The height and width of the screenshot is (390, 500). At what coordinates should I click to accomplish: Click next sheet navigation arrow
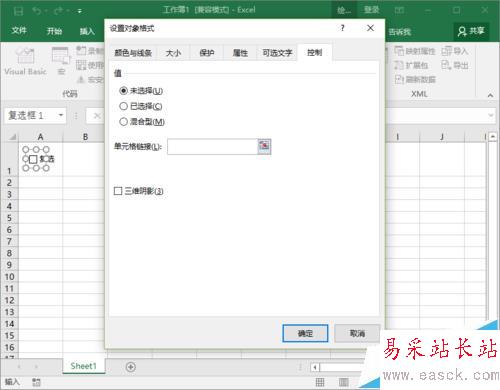click(x=36, y=367)
